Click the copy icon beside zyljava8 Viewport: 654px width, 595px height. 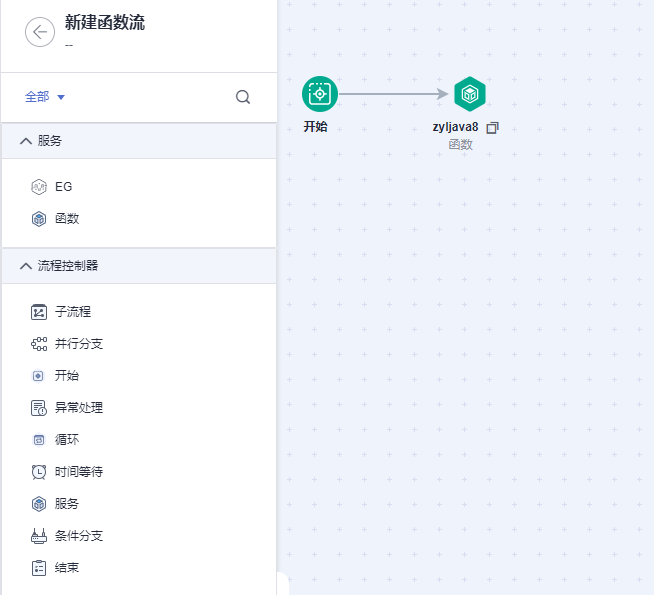(492, 128)
